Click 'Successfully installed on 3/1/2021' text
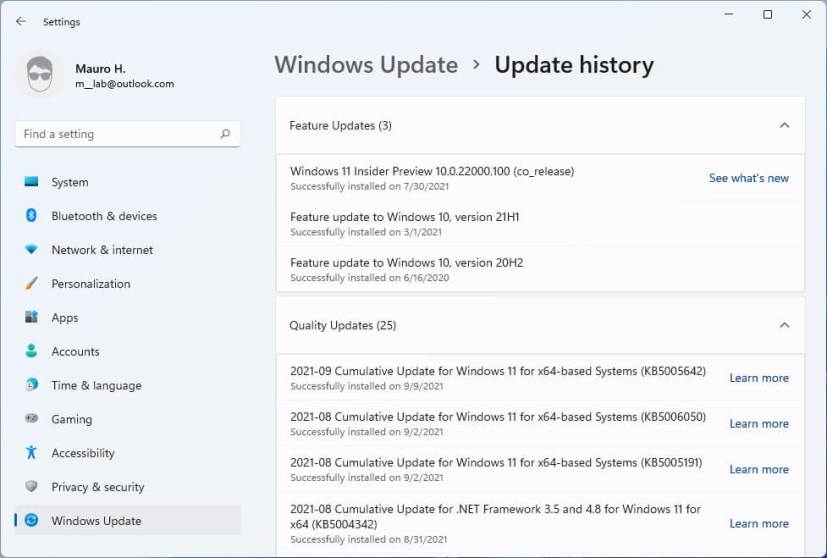 [x=366, y=232]
